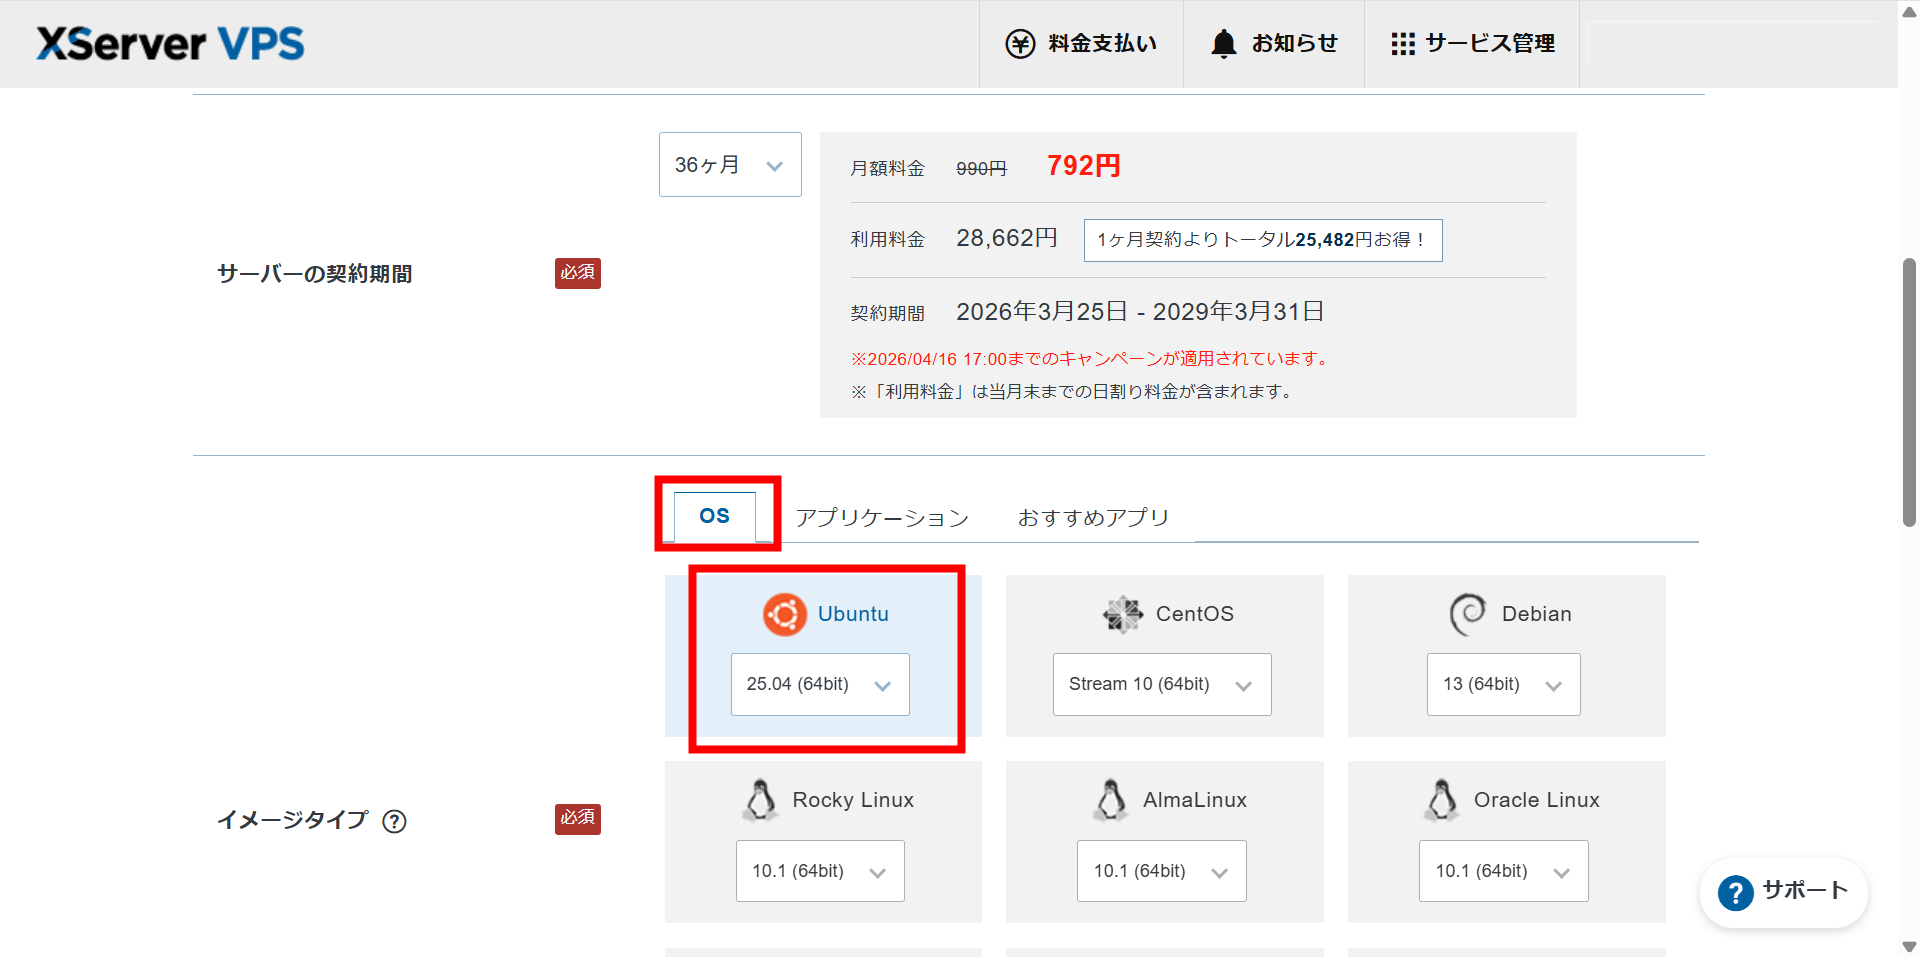This screenshot has height=957, width=1920.
Task: Click the page vertical scrollbar thumb
Action: 1909,390
